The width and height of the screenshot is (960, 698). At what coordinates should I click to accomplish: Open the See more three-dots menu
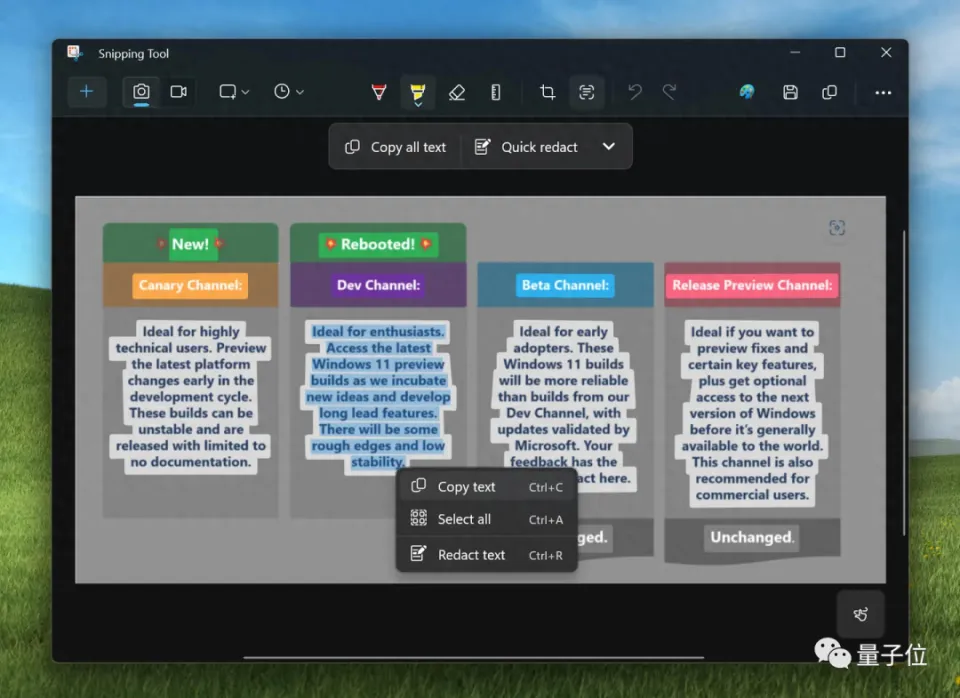883,92
